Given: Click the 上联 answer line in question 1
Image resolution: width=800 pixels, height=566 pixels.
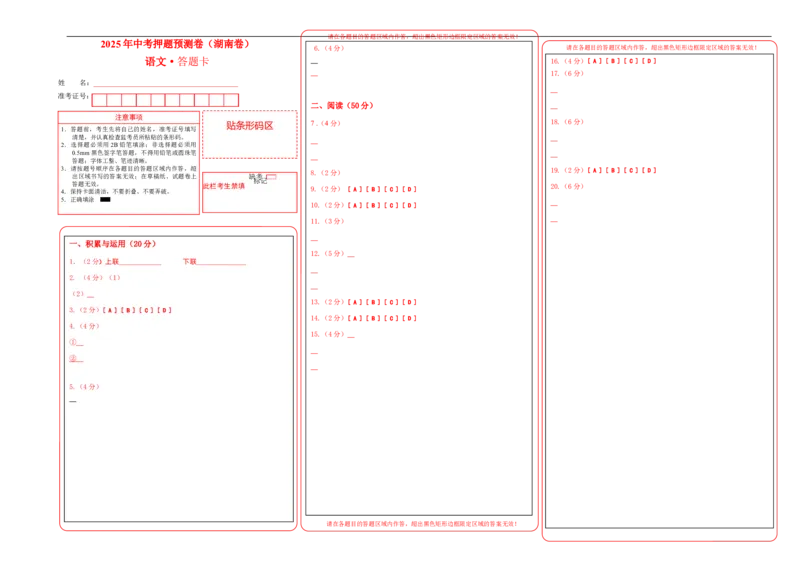Looking at the screenshot, I should click(x=140, y=262).
